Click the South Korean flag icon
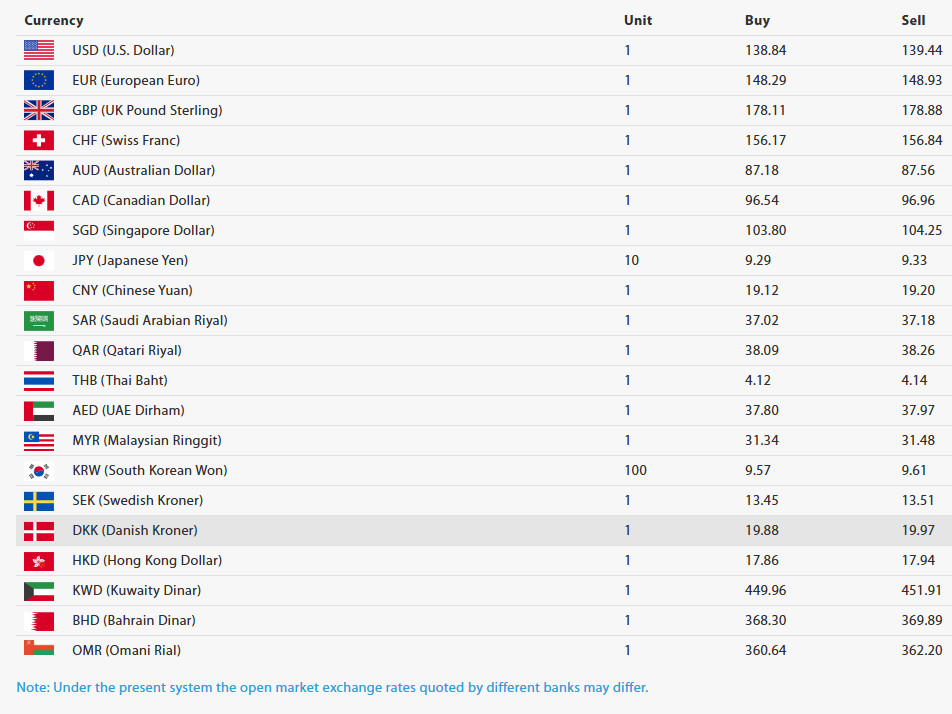The width and height of the screenshot is (952, 714). point(39,470)
